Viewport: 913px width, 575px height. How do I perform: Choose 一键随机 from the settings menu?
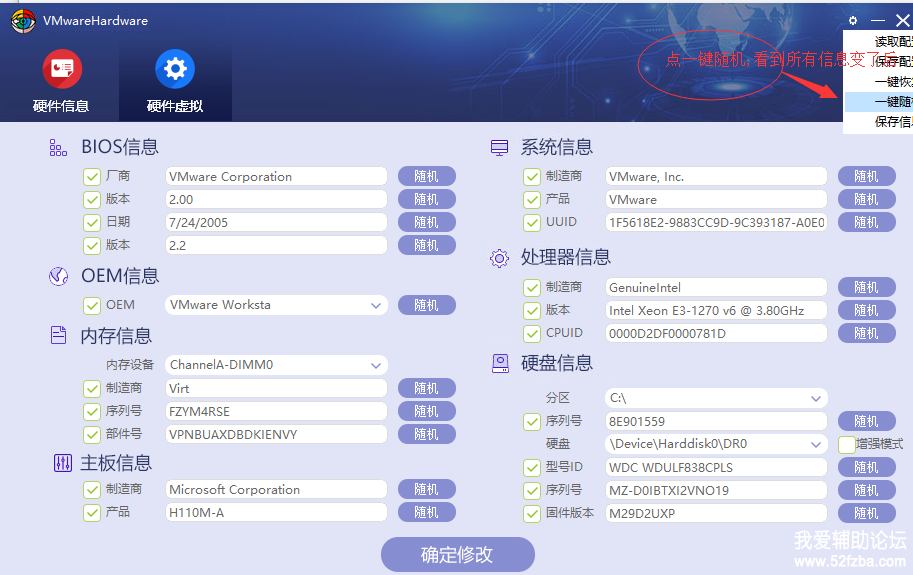coord(890,102)
